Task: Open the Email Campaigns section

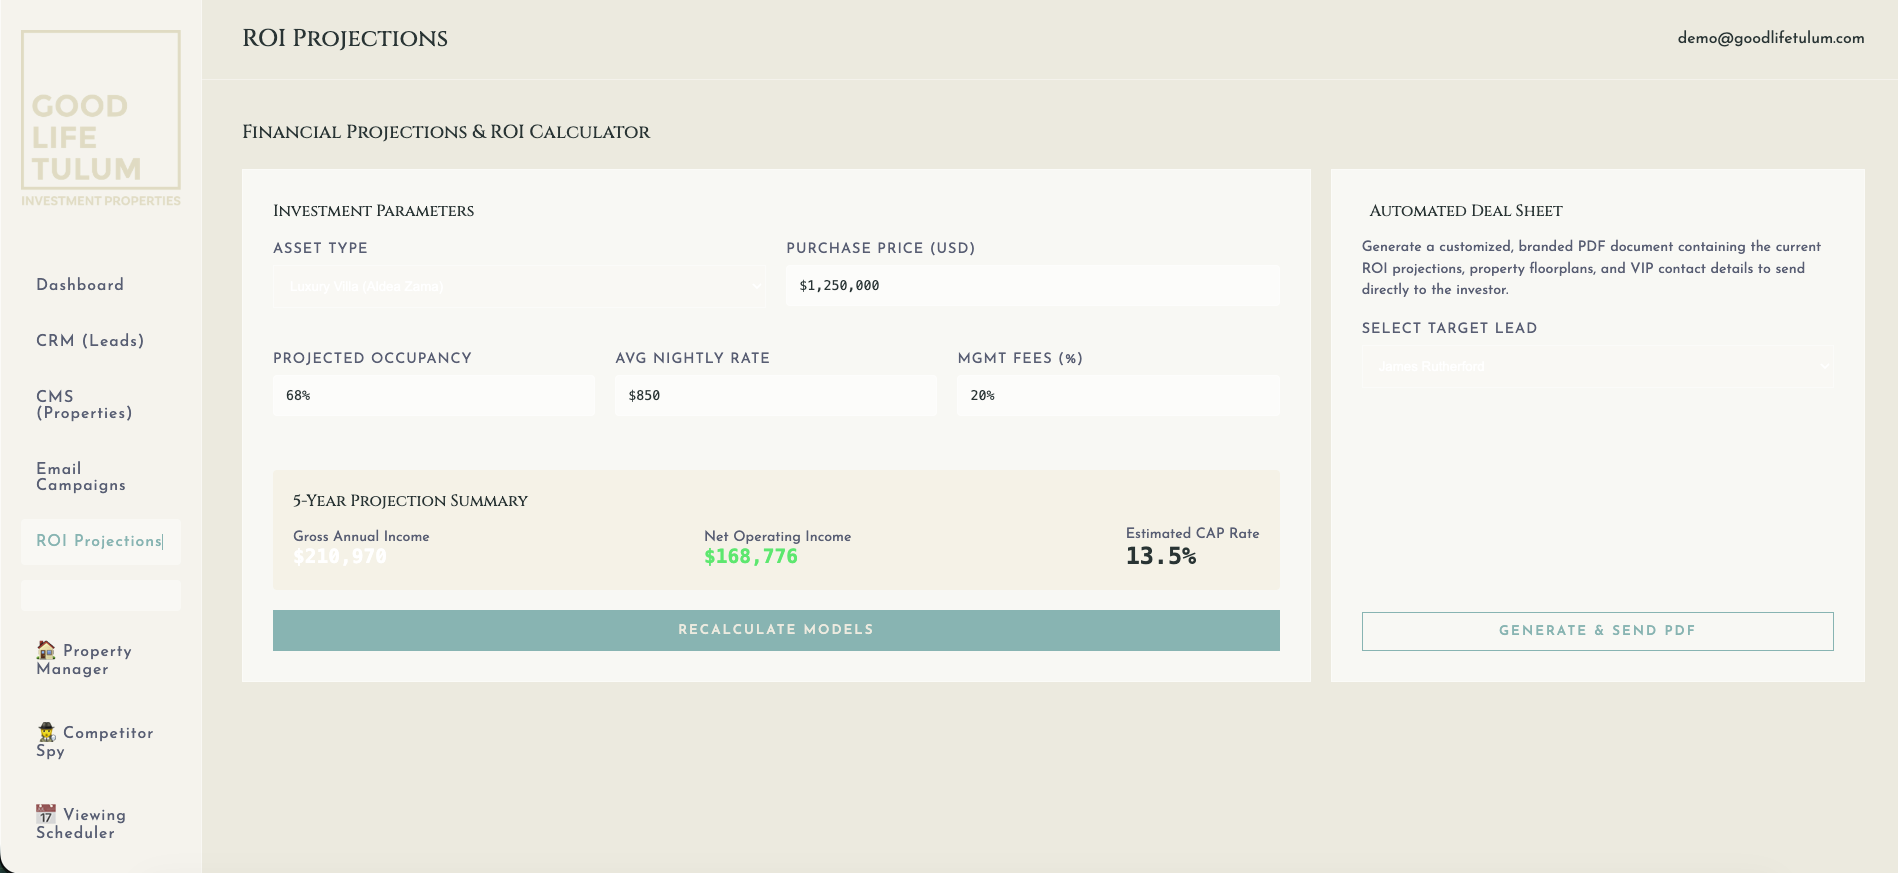Action: (81, 477)
